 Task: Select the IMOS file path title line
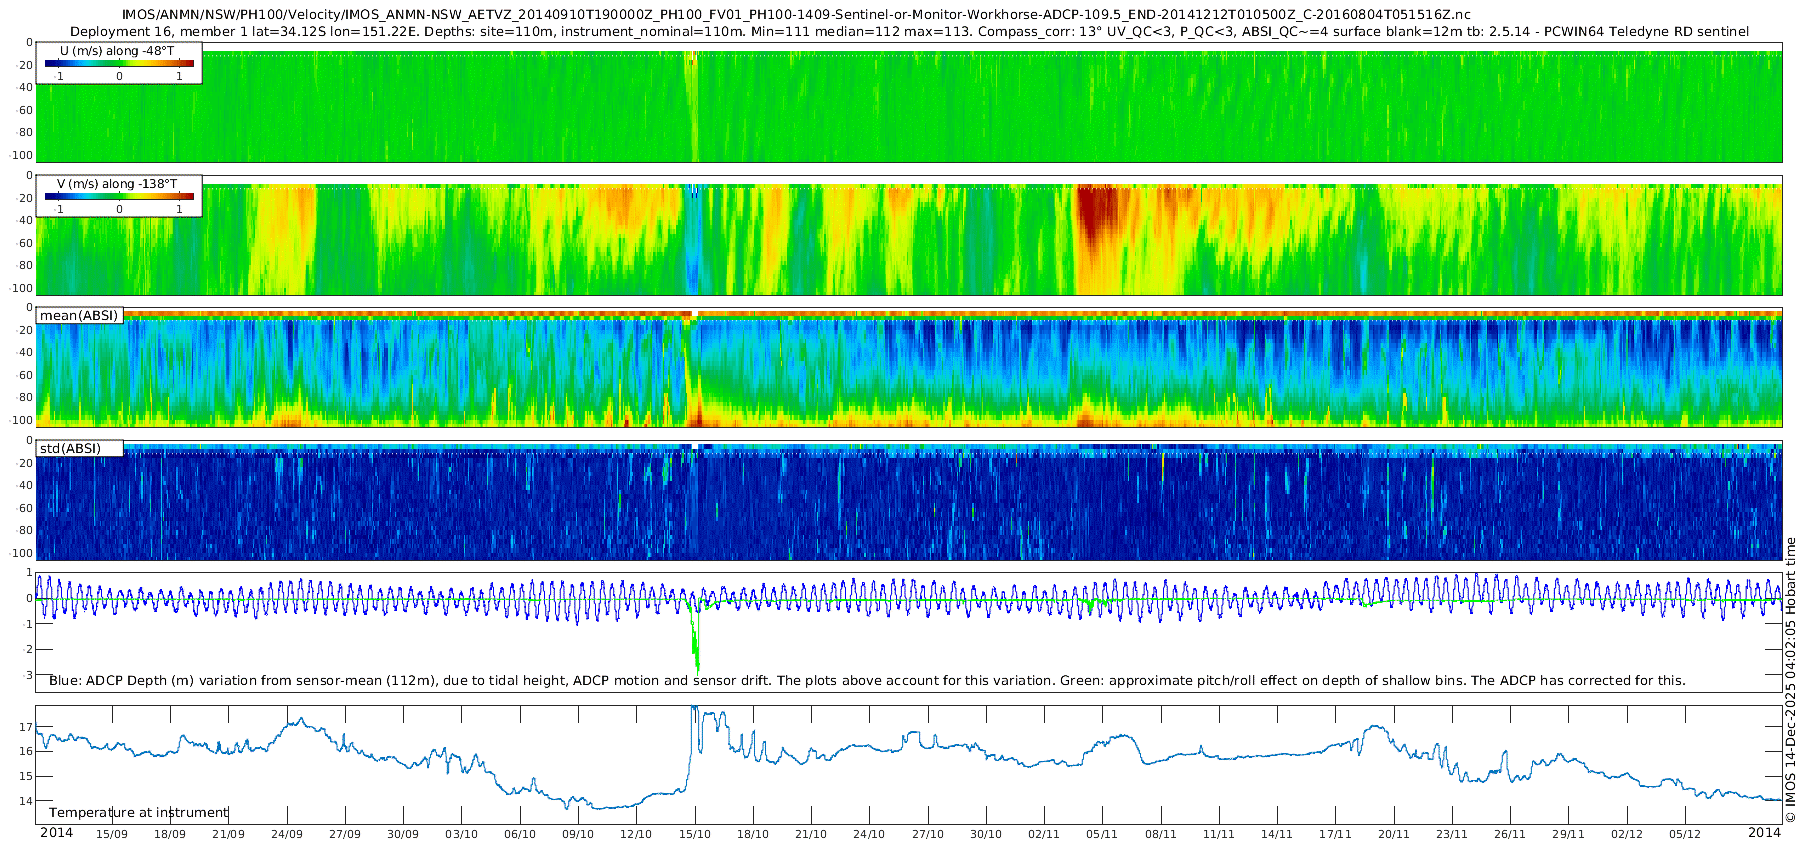tap(796, 15)
